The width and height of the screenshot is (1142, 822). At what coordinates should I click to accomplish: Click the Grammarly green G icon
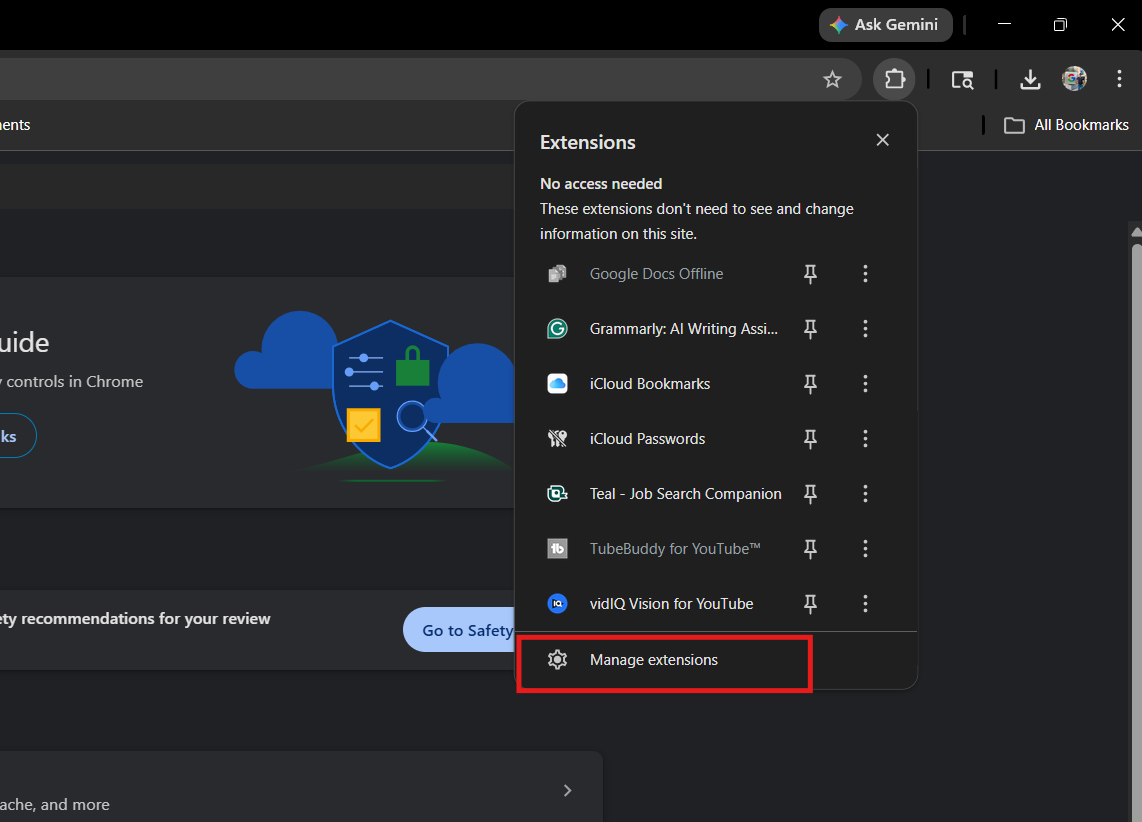pyautogui.click(x=557, y=329)
